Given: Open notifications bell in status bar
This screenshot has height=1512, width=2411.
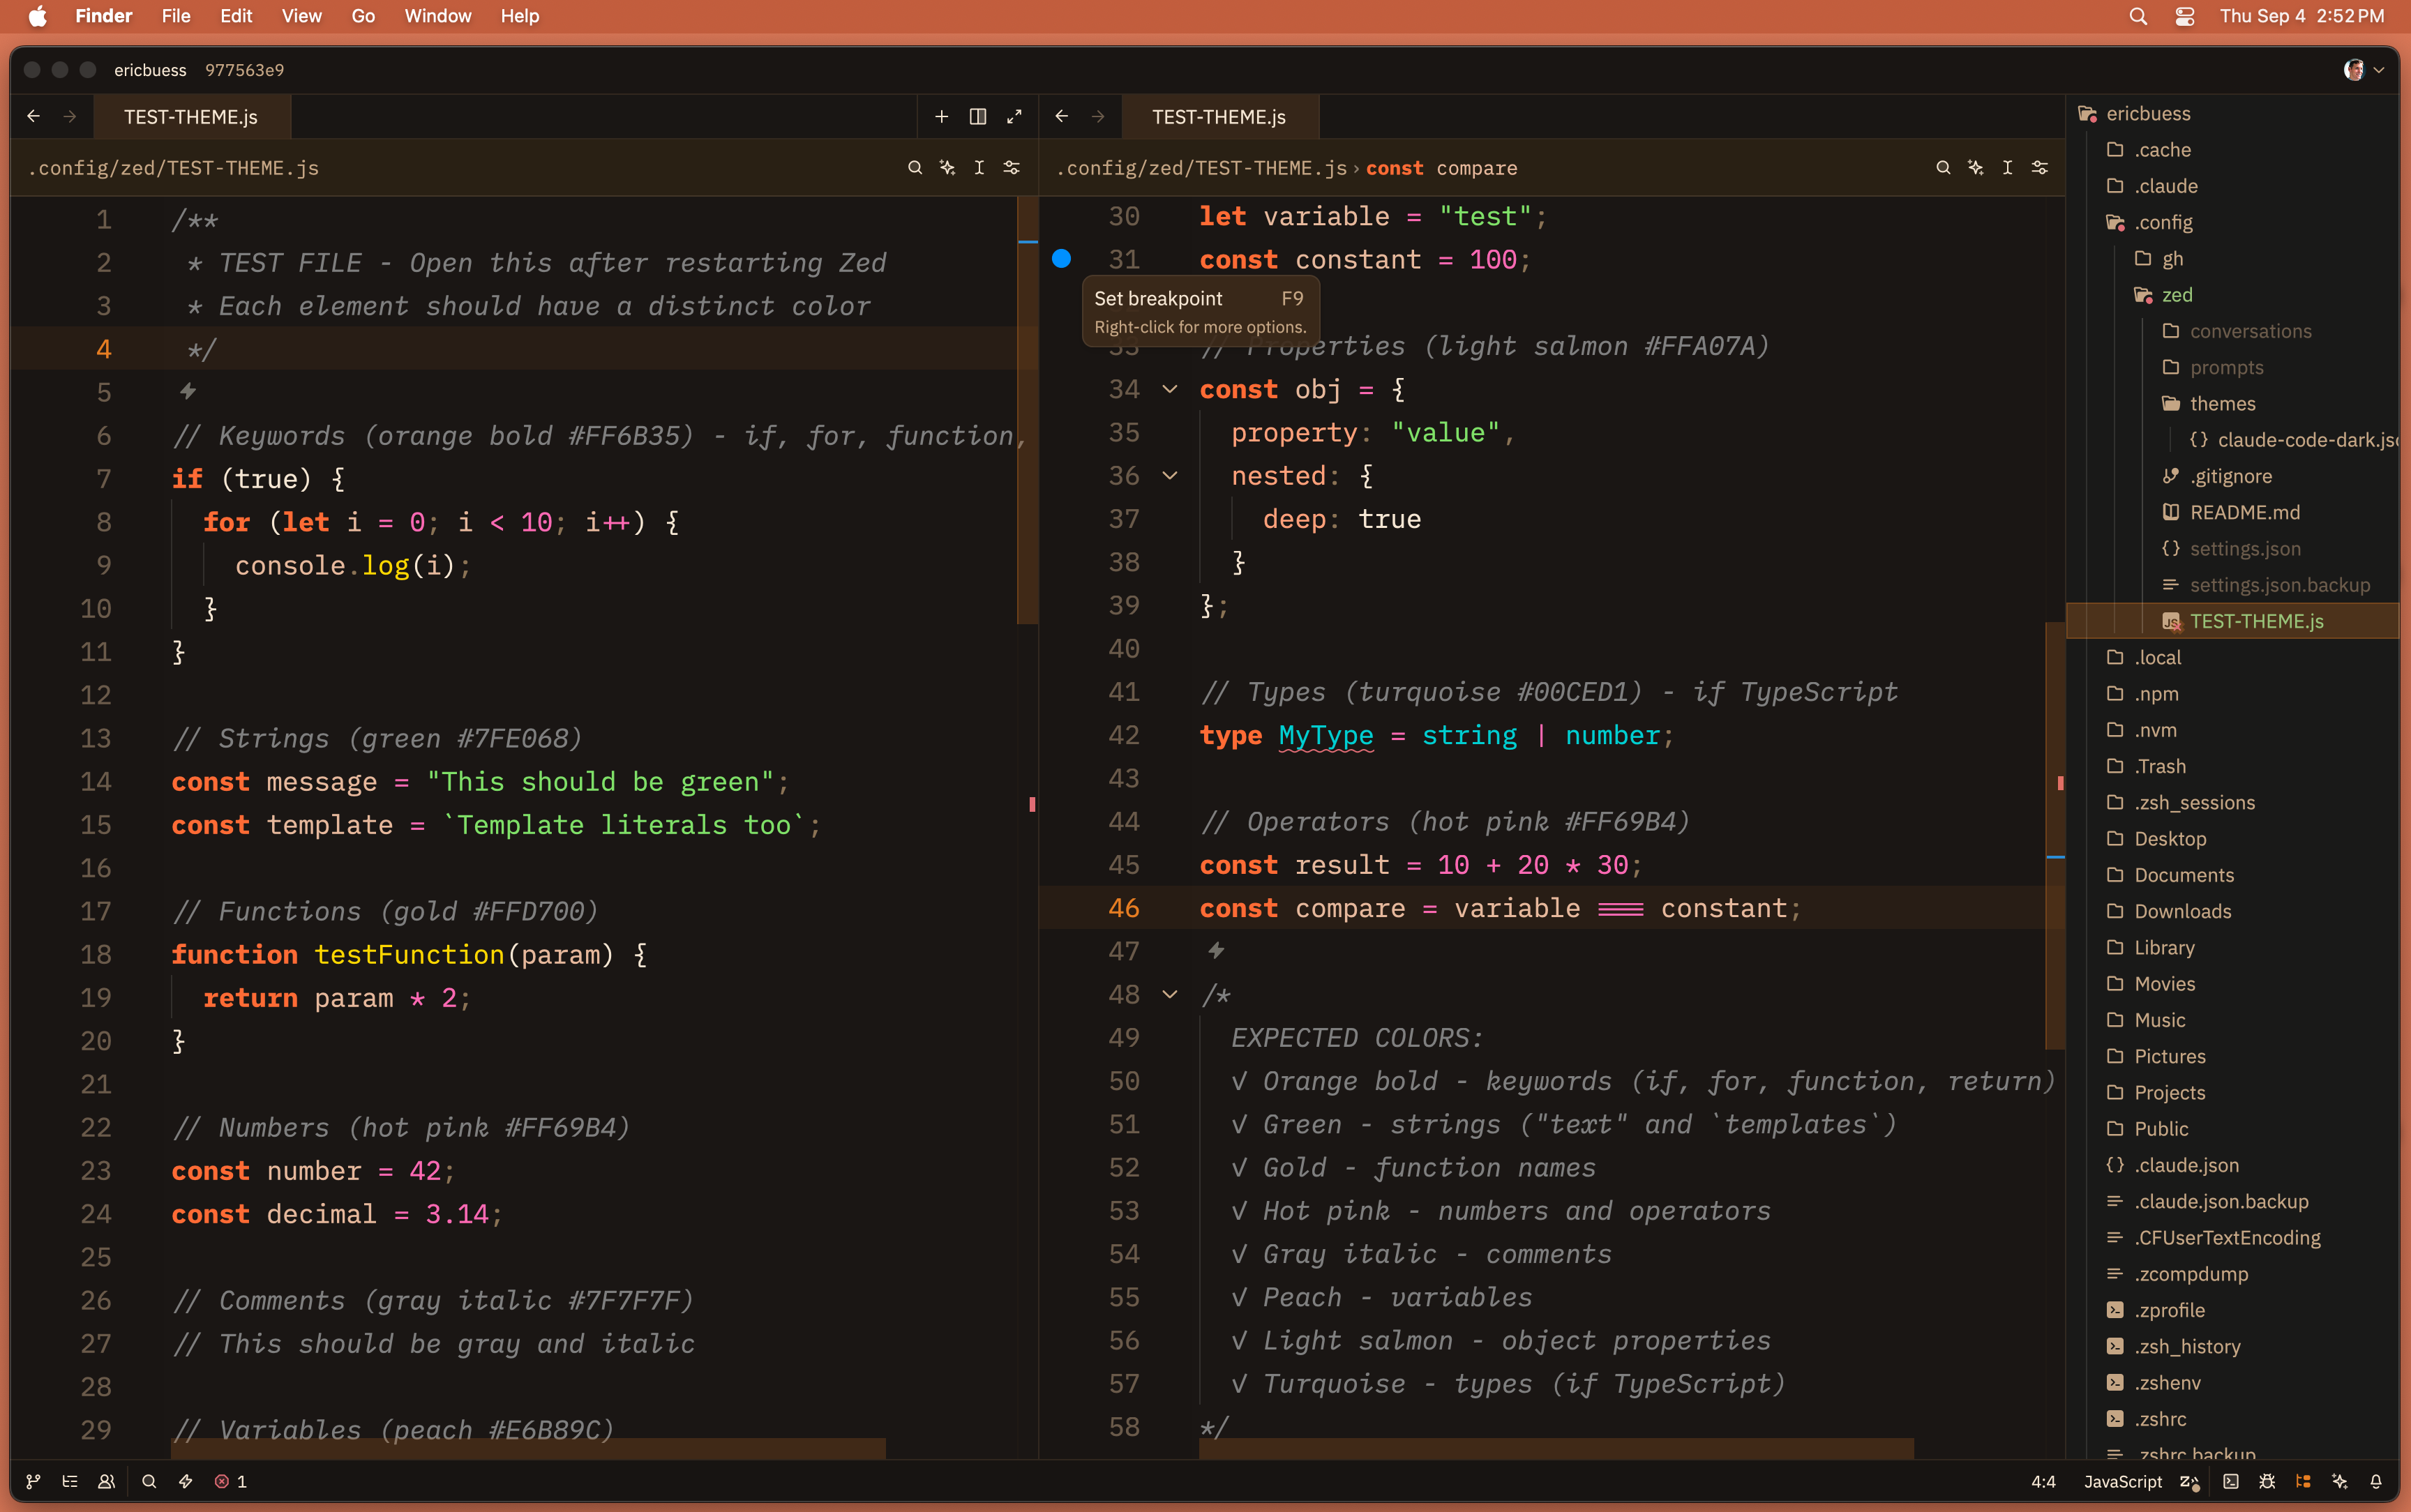Looking at the screenshot, I should 2376,1481.
